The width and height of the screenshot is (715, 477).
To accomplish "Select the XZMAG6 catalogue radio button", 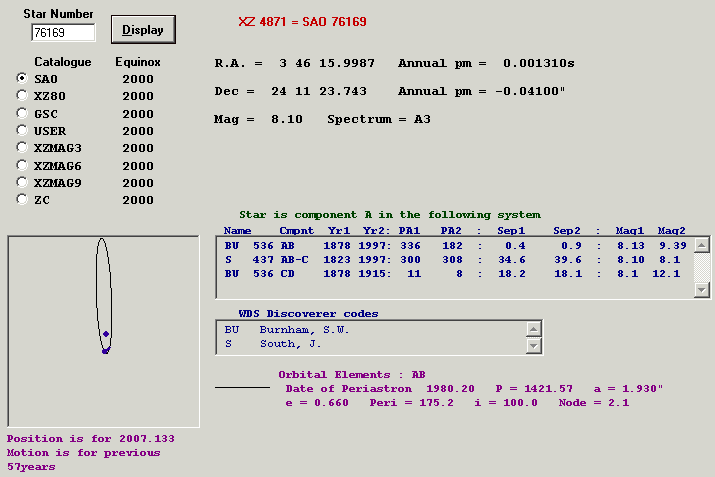I will tap(21, 165).
